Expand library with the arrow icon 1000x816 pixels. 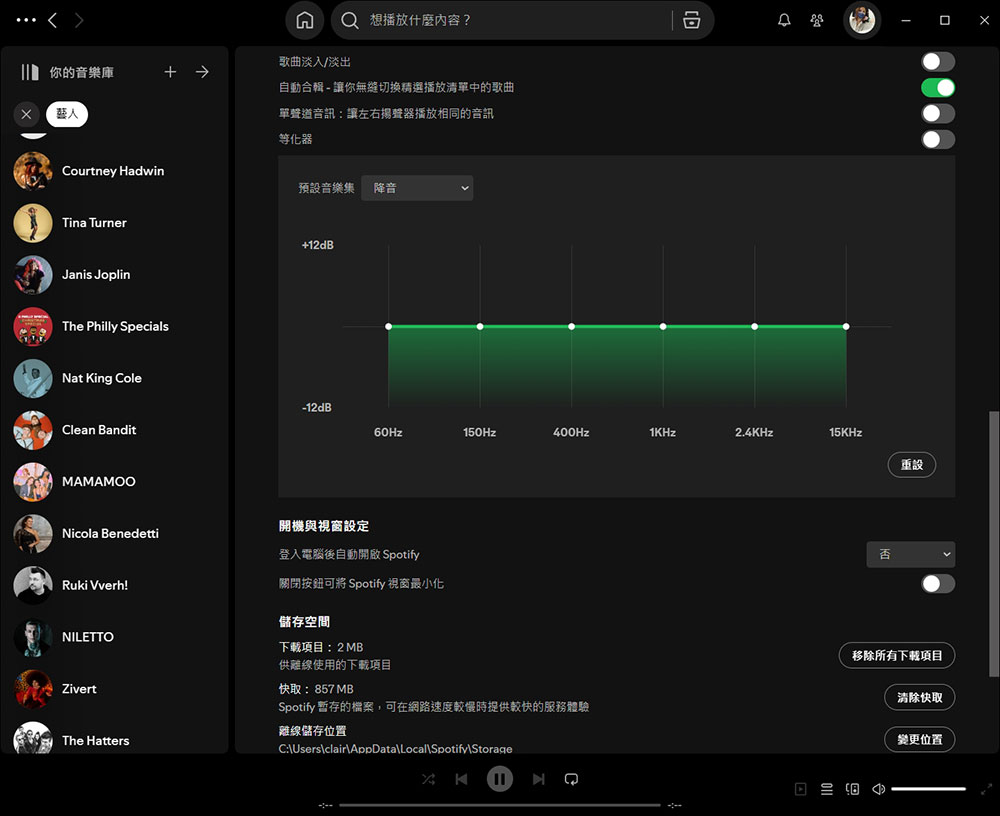coord(202,72)
